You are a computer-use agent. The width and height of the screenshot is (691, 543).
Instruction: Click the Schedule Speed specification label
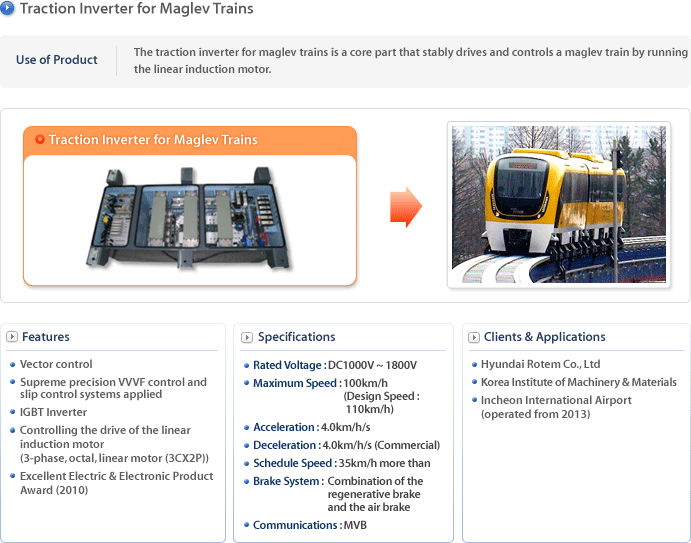point(295,463)
